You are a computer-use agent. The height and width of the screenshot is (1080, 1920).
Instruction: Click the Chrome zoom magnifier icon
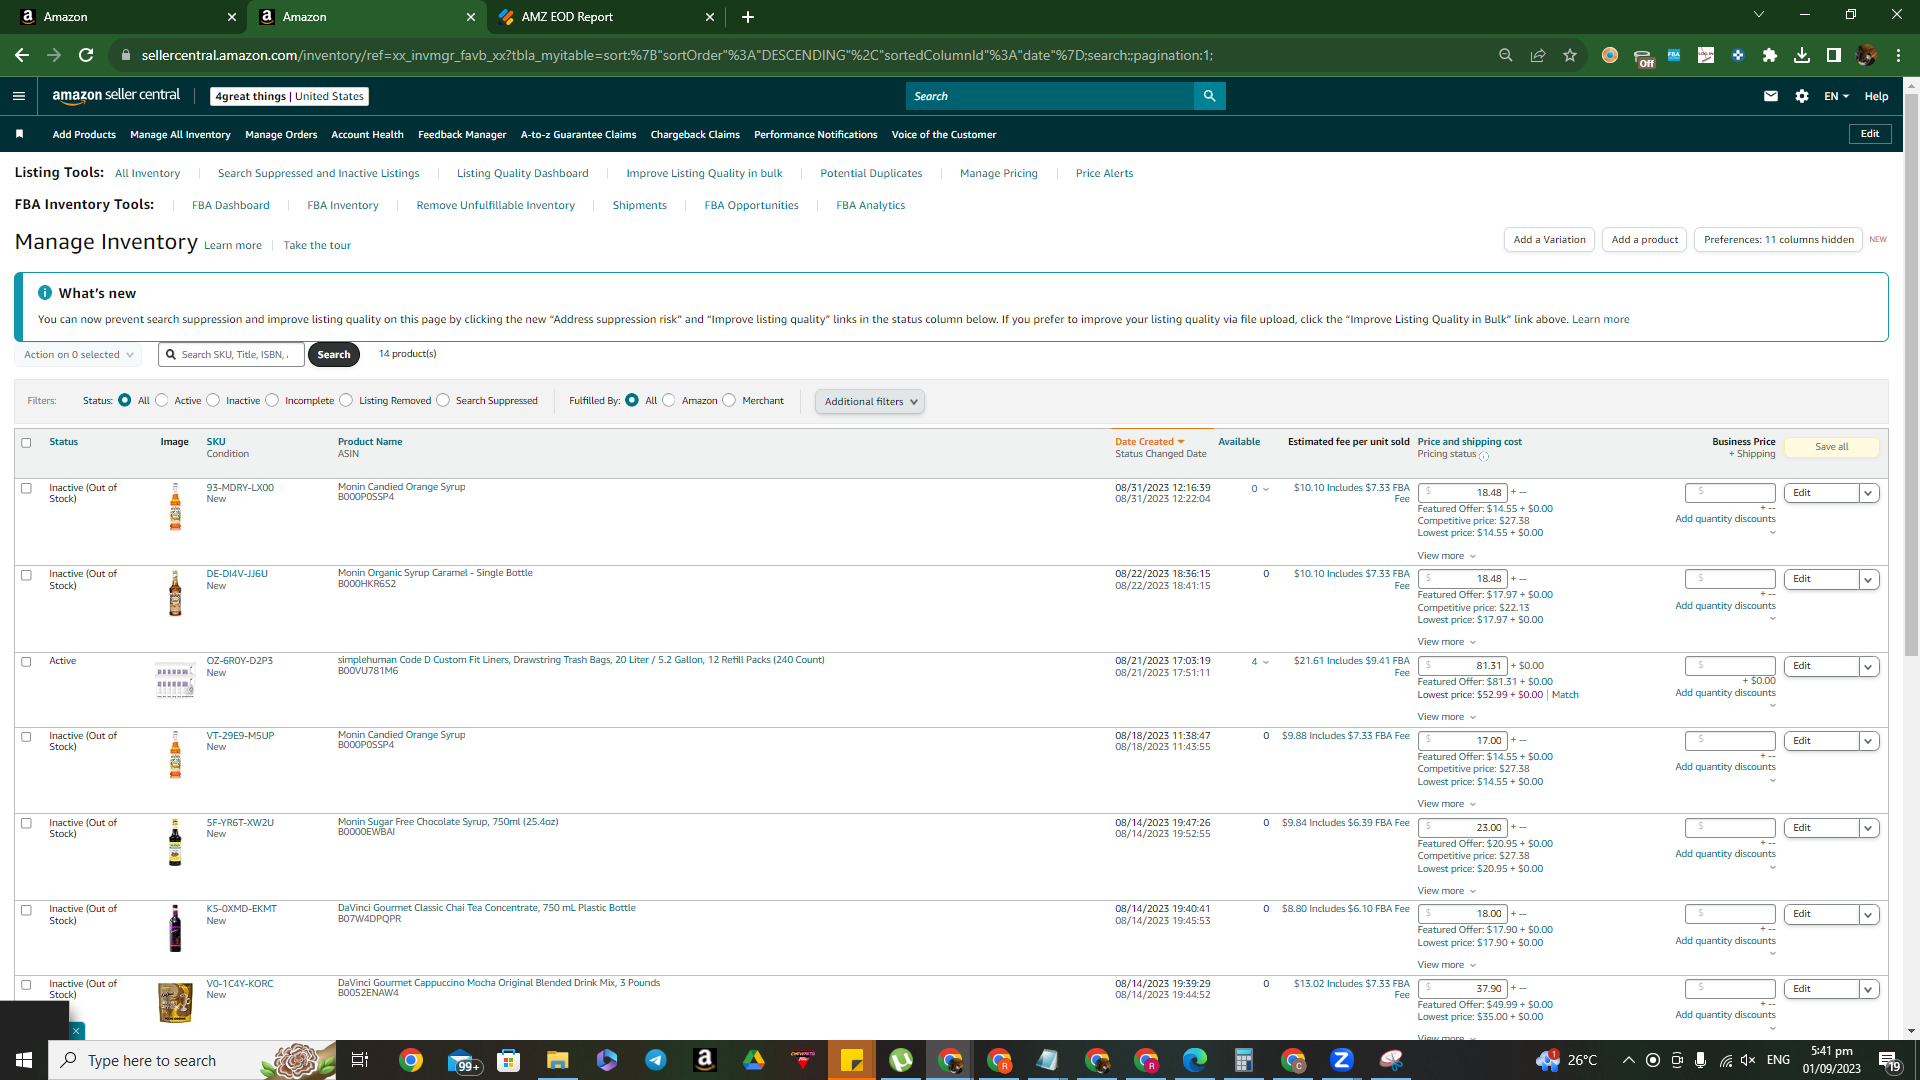point(1506,55)
